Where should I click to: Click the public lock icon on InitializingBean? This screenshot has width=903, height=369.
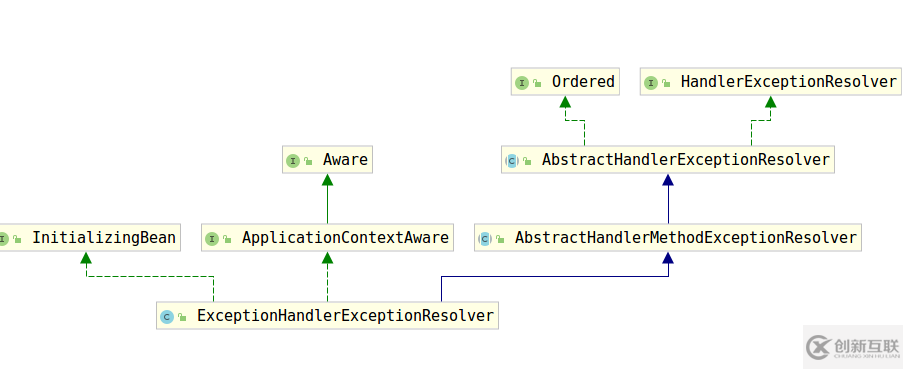[x=17, y=239]
